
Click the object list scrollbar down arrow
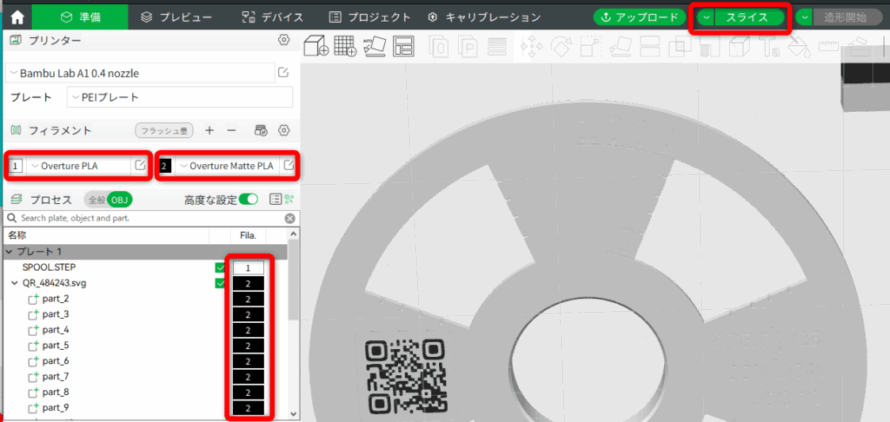point(293,413)
